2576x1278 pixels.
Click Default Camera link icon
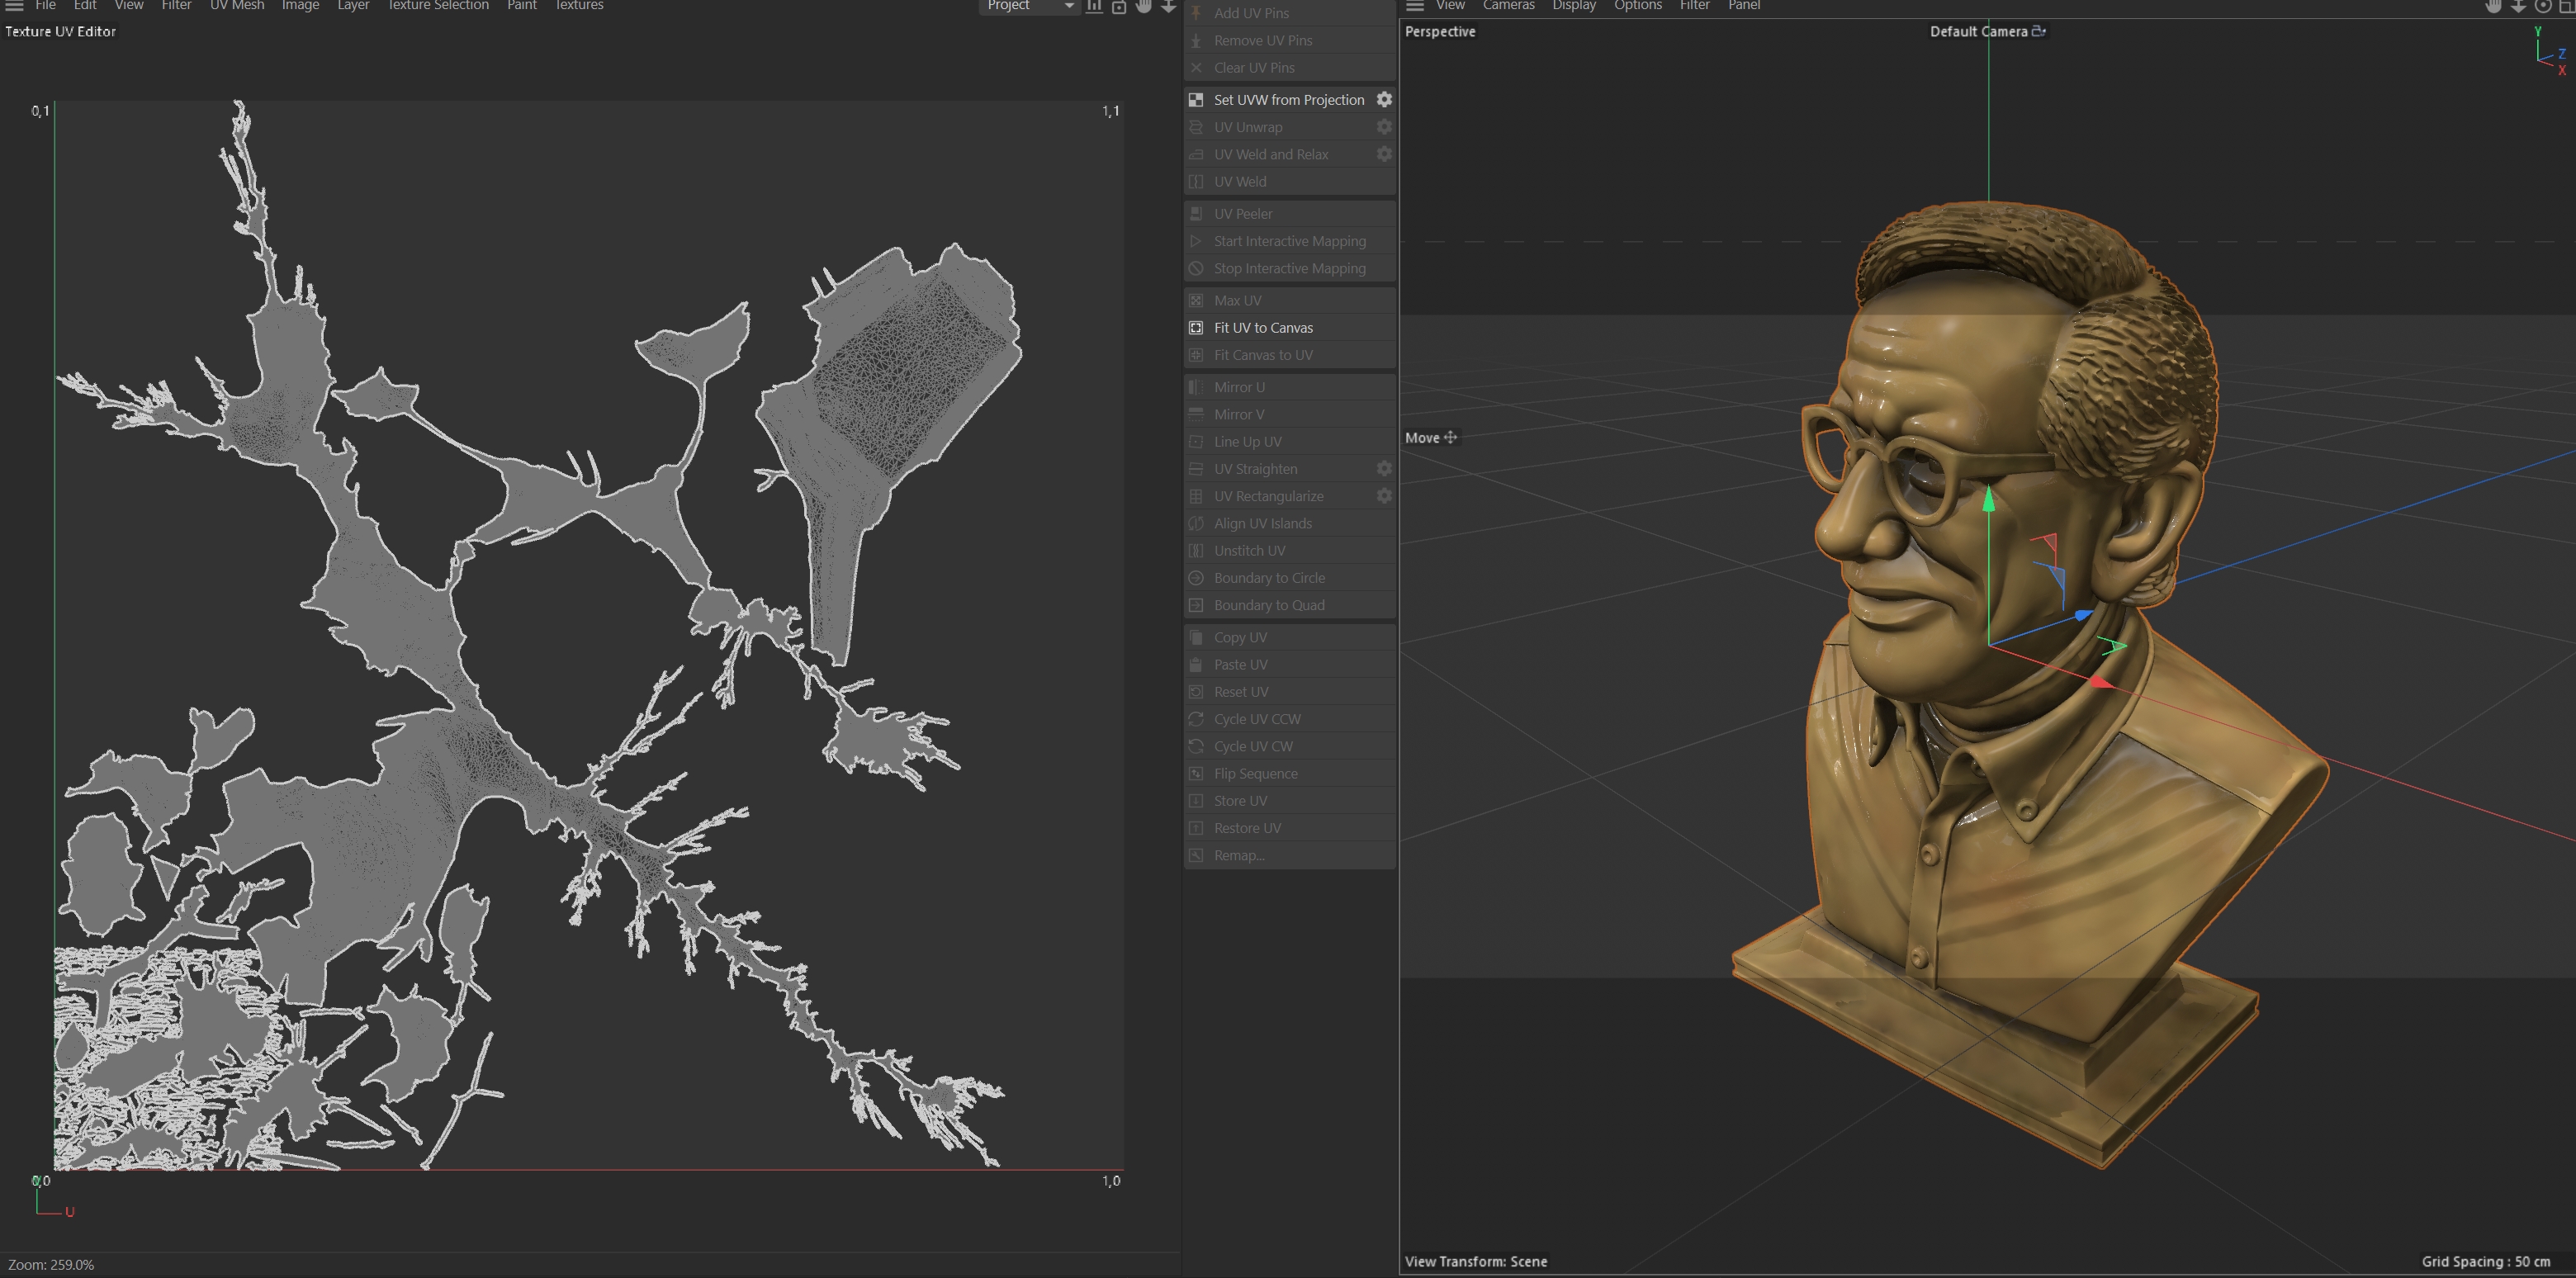tap(2039, 31)
